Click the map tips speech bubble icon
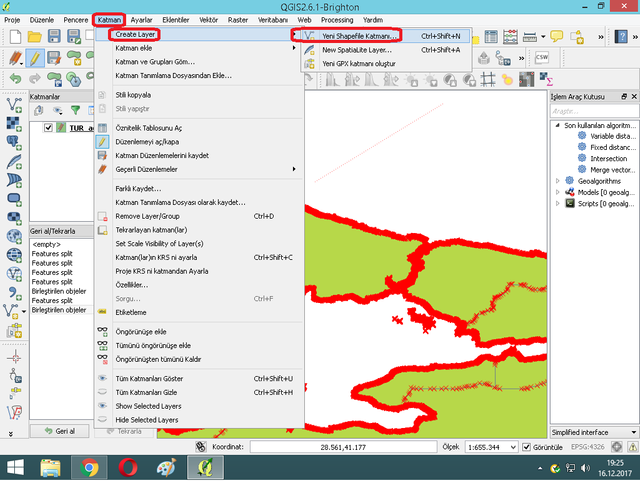This screenshot has height=486, width=640. (556, 36)
